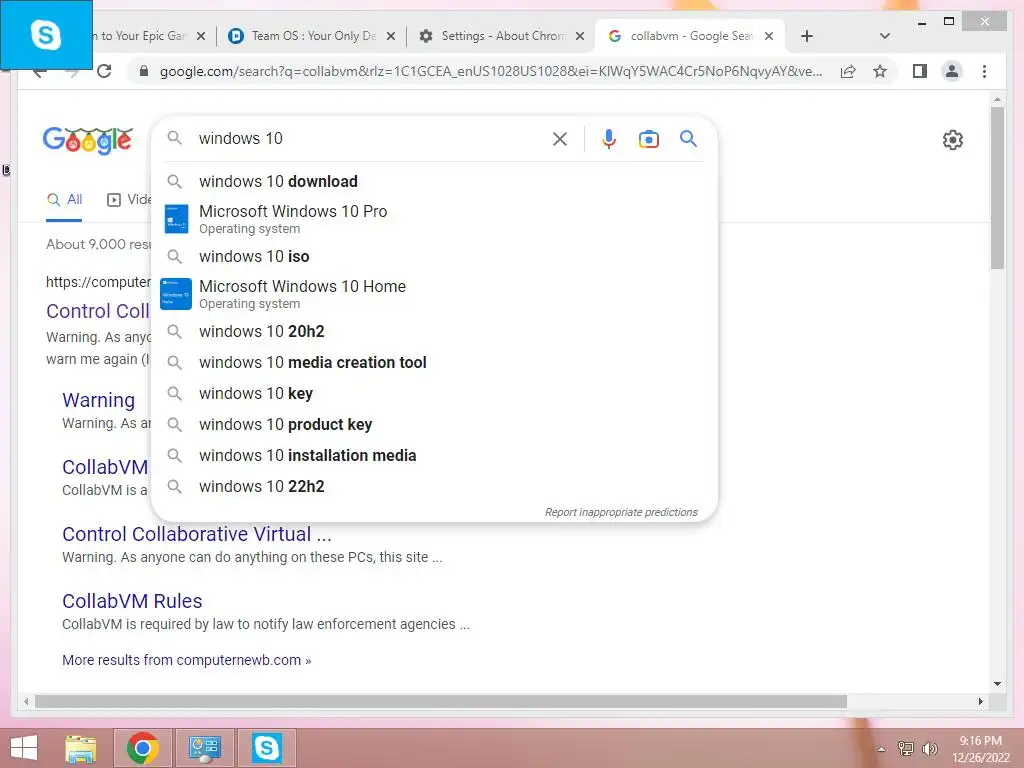The width and height of the screenshot is (1024, 768).
Task: Click the vertical scrollbar thumb
Action: (x=997, y=188)
